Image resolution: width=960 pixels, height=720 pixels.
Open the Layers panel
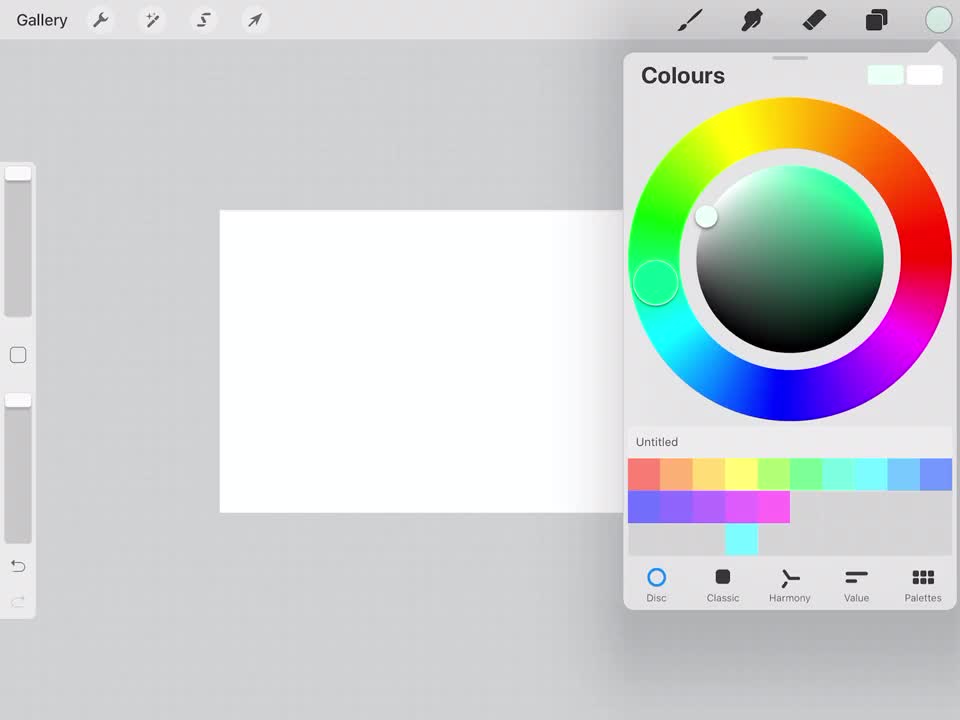pyautogui.click(x=876, y=20)
